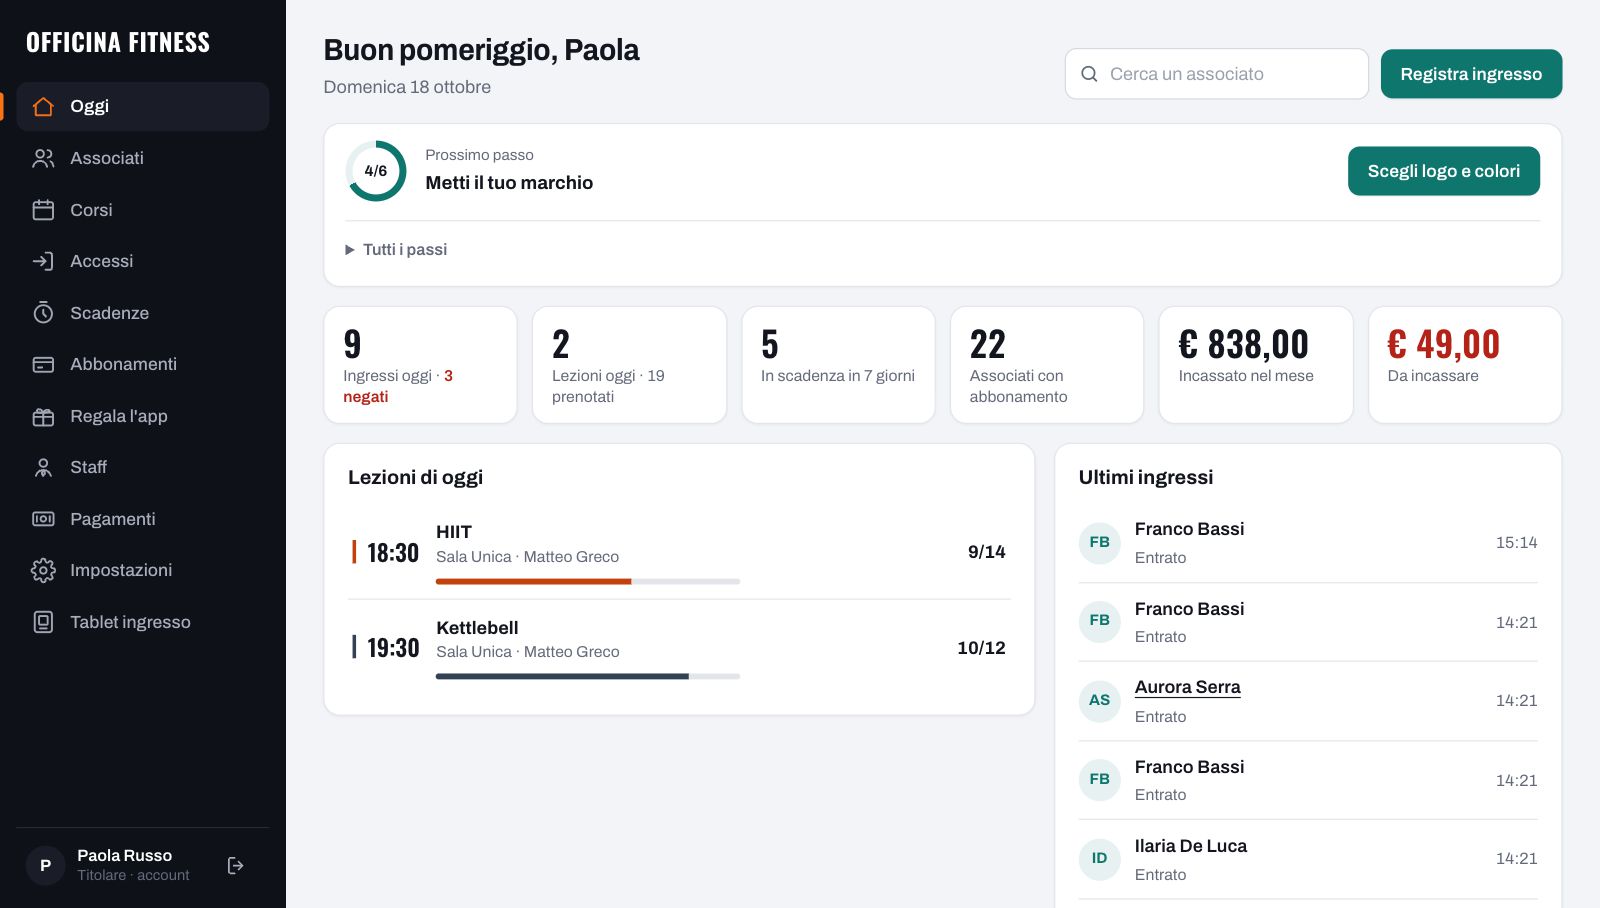Click the Corsi calendar icon
Screen dimensions: 1600x908
tap(43, 210)
